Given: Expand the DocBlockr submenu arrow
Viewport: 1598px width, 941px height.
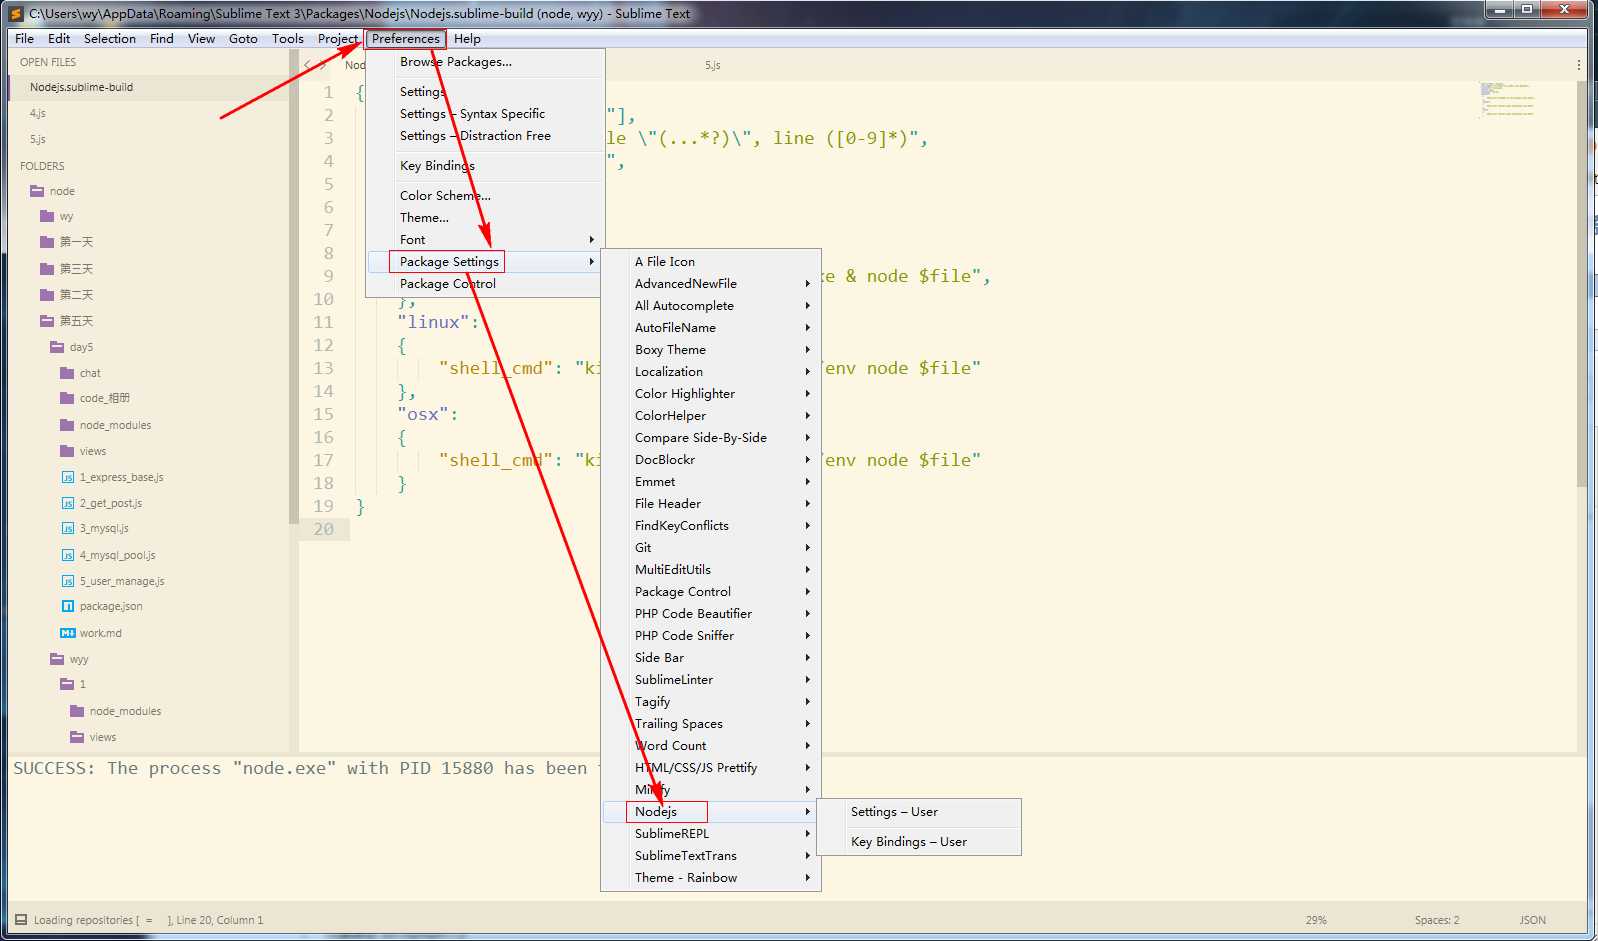Looking at the screenshot, I should 808,460.
